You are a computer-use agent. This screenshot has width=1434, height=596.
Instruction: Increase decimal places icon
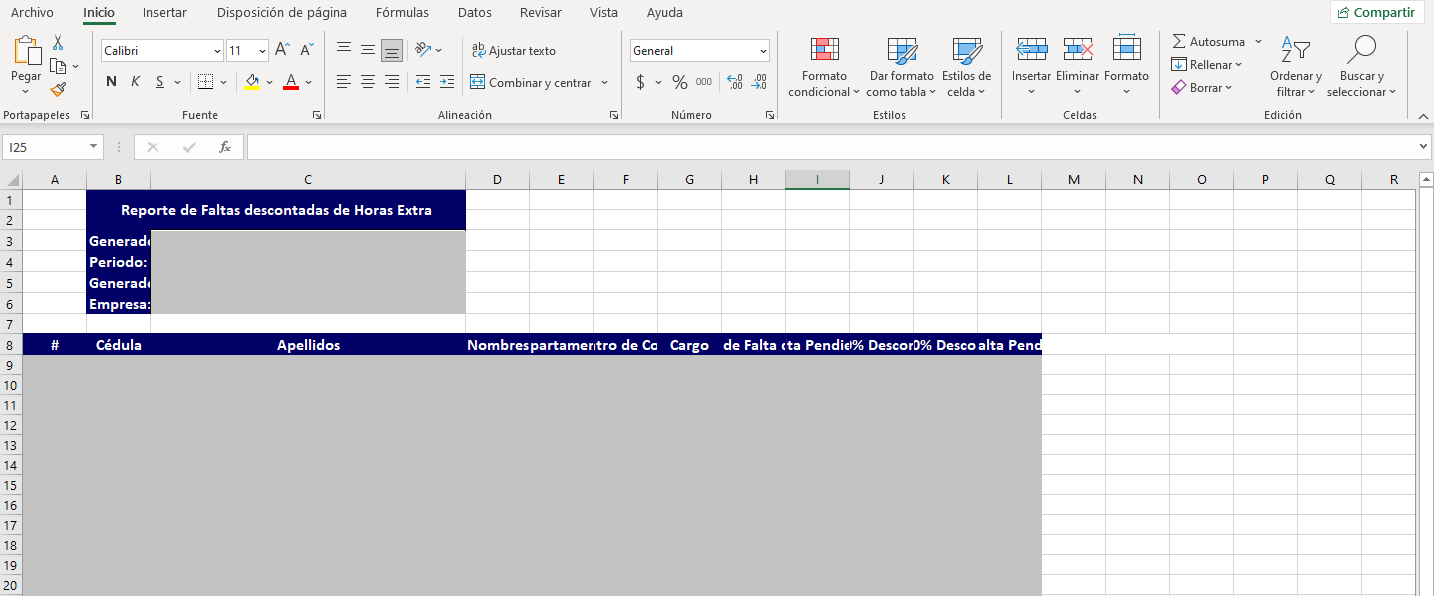tap(735, 82)
